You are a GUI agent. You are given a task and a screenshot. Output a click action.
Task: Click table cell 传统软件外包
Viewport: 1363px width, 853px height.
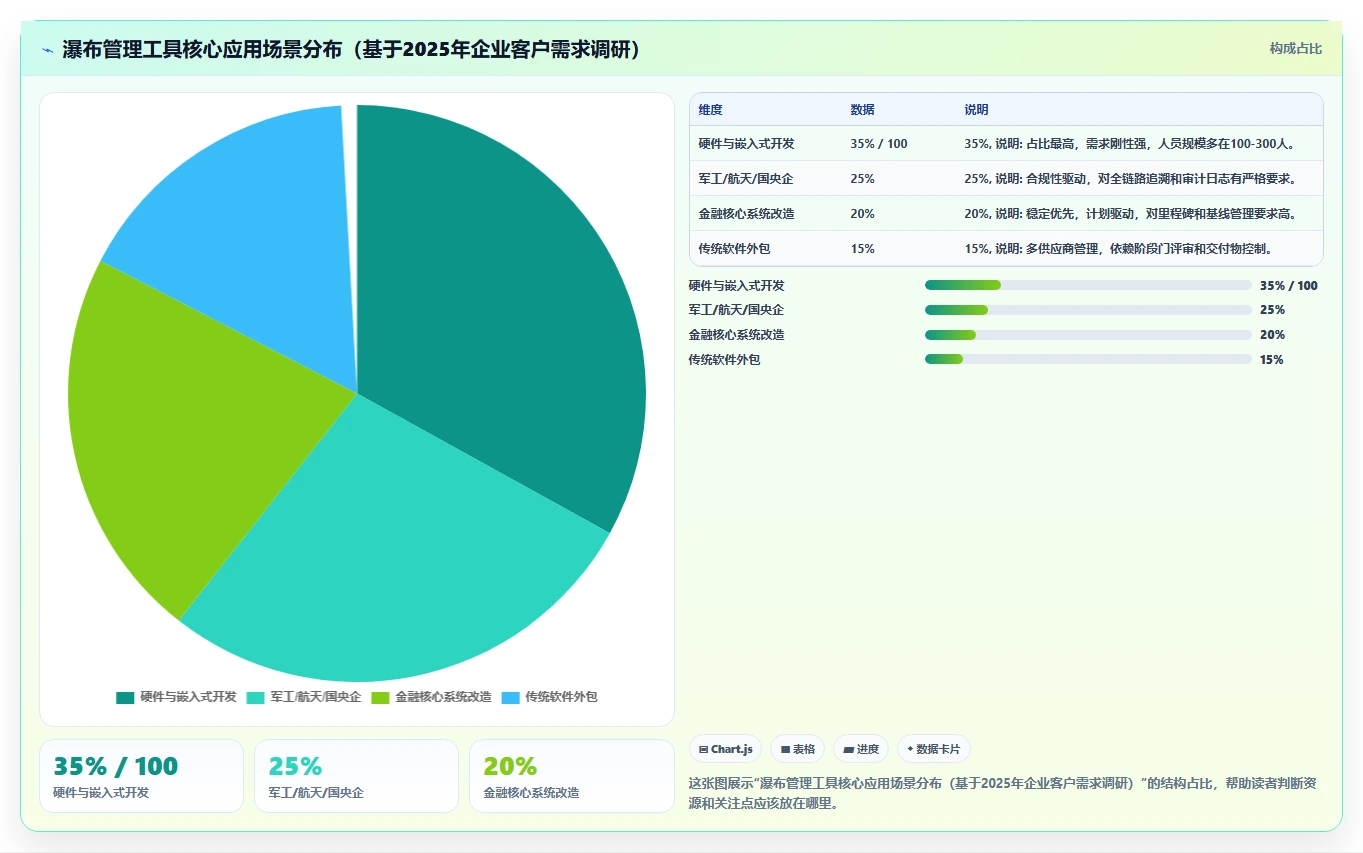(734, 249)
